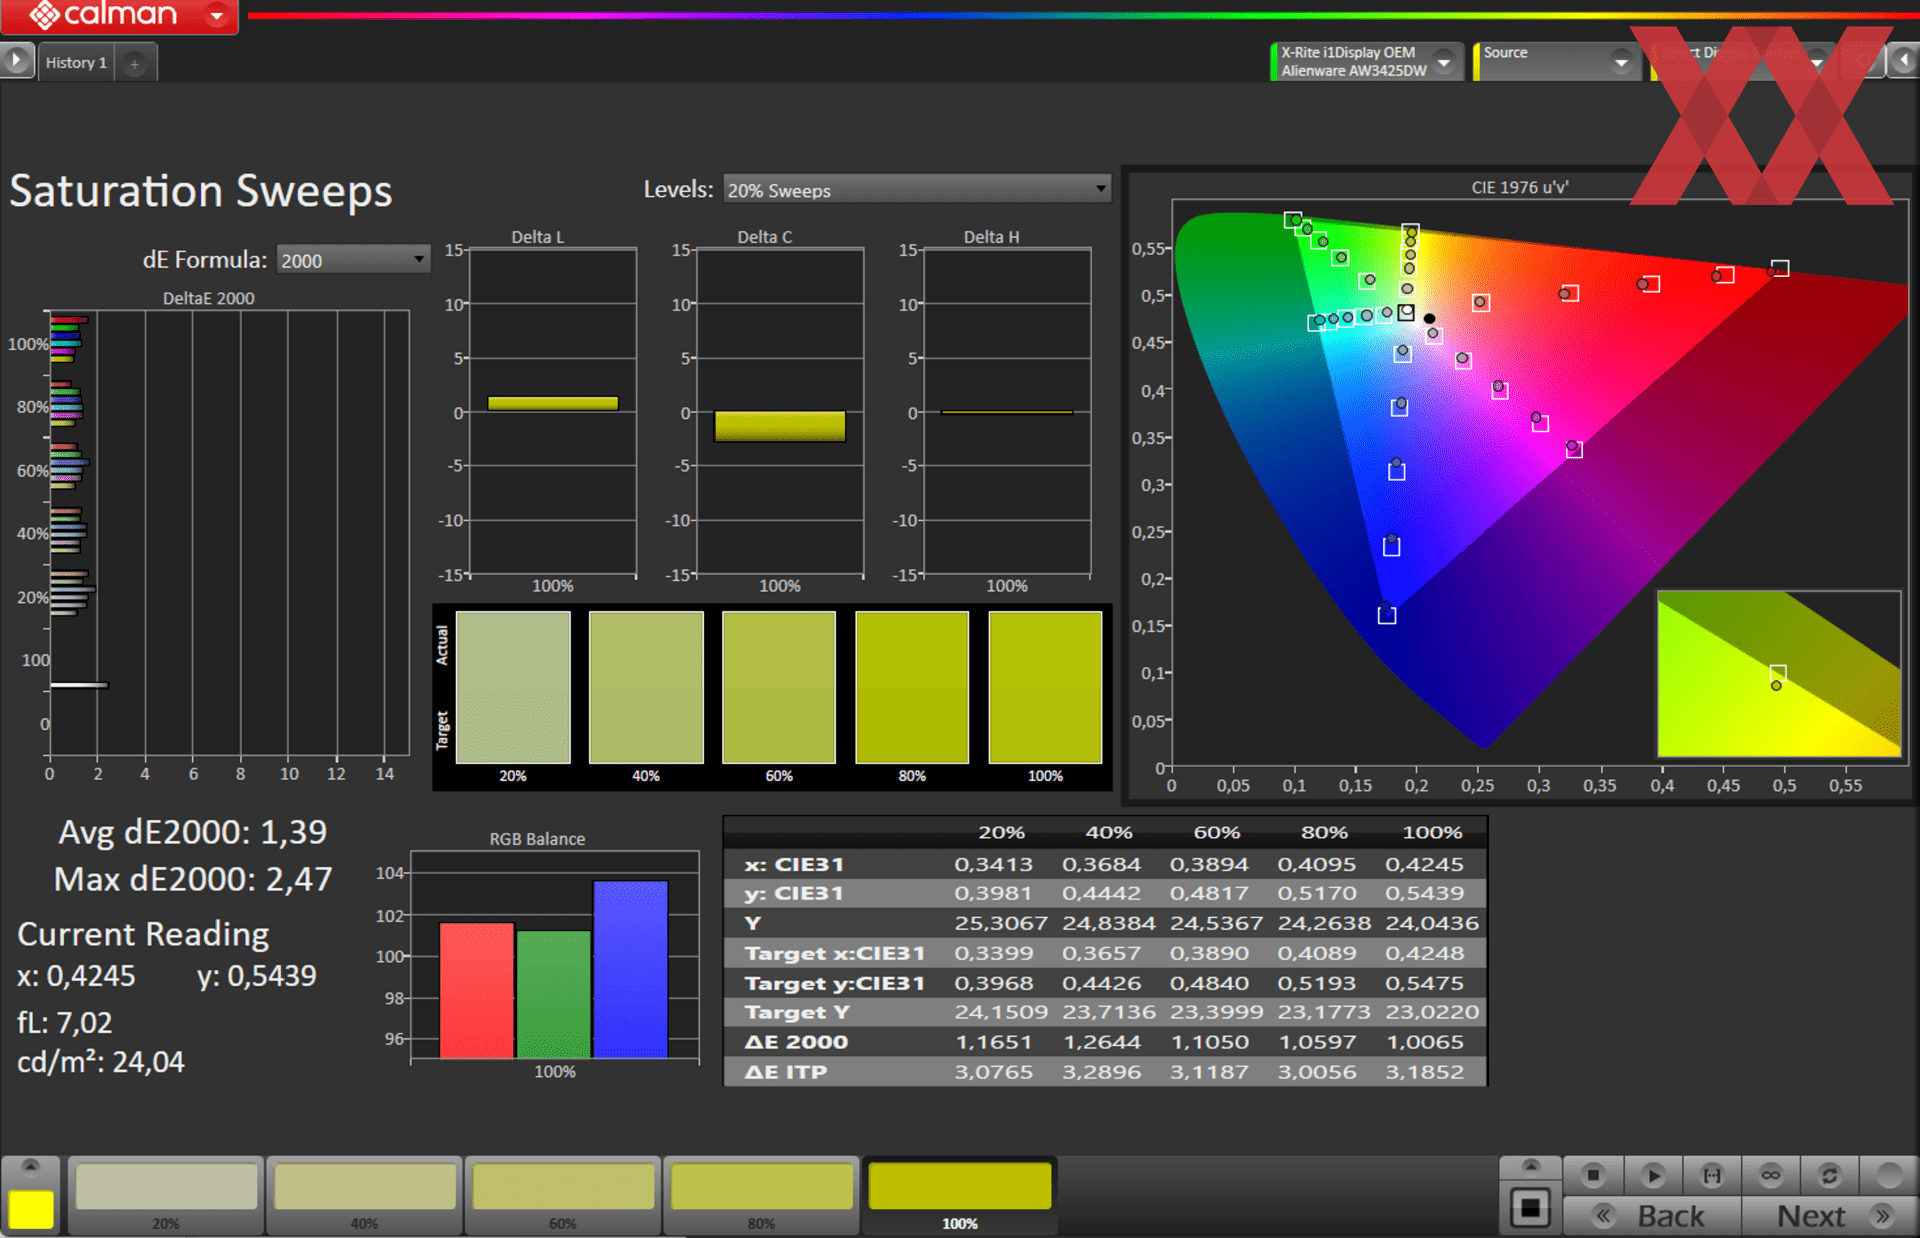The image size is (1920, 1238).
Task: Open the Source settings dropdown
Action: (1621, 62)
